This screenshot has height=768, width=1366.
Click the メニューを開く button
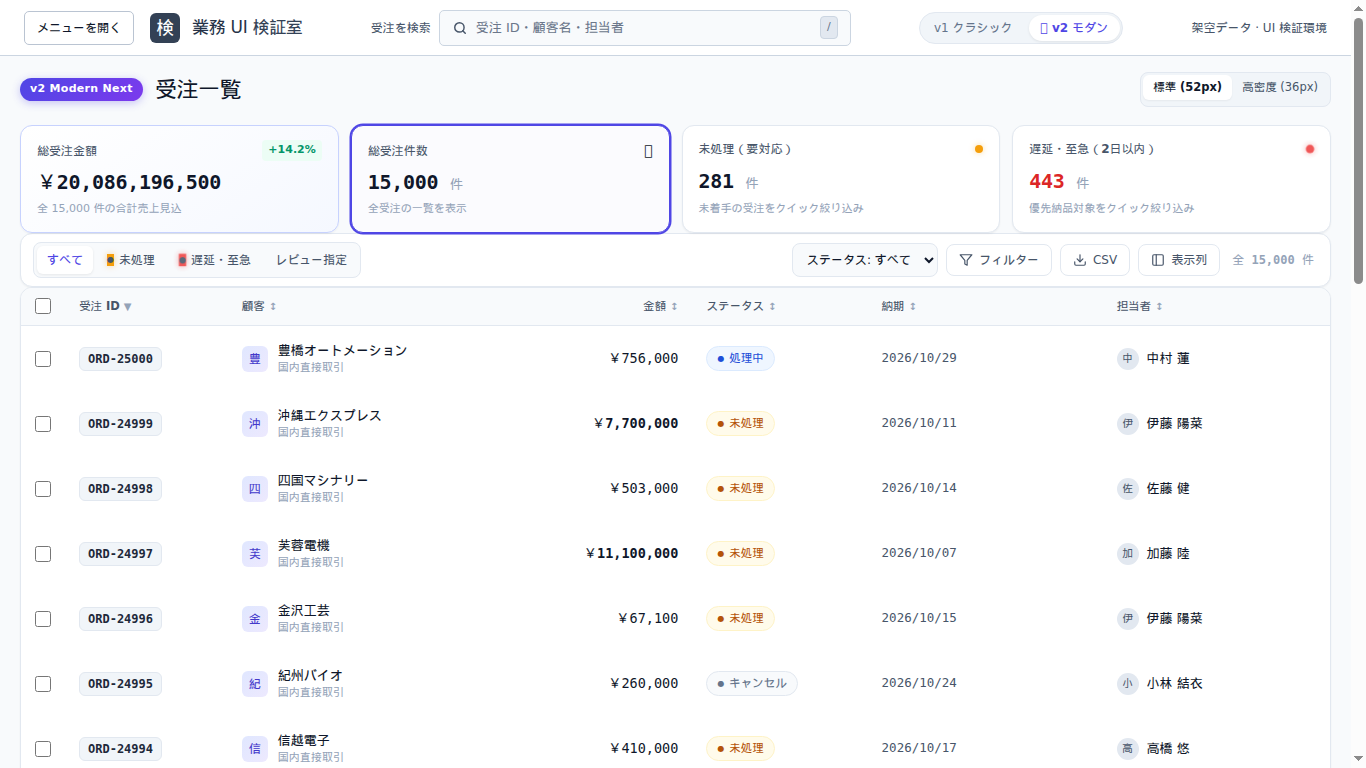[x=79, y=28]
